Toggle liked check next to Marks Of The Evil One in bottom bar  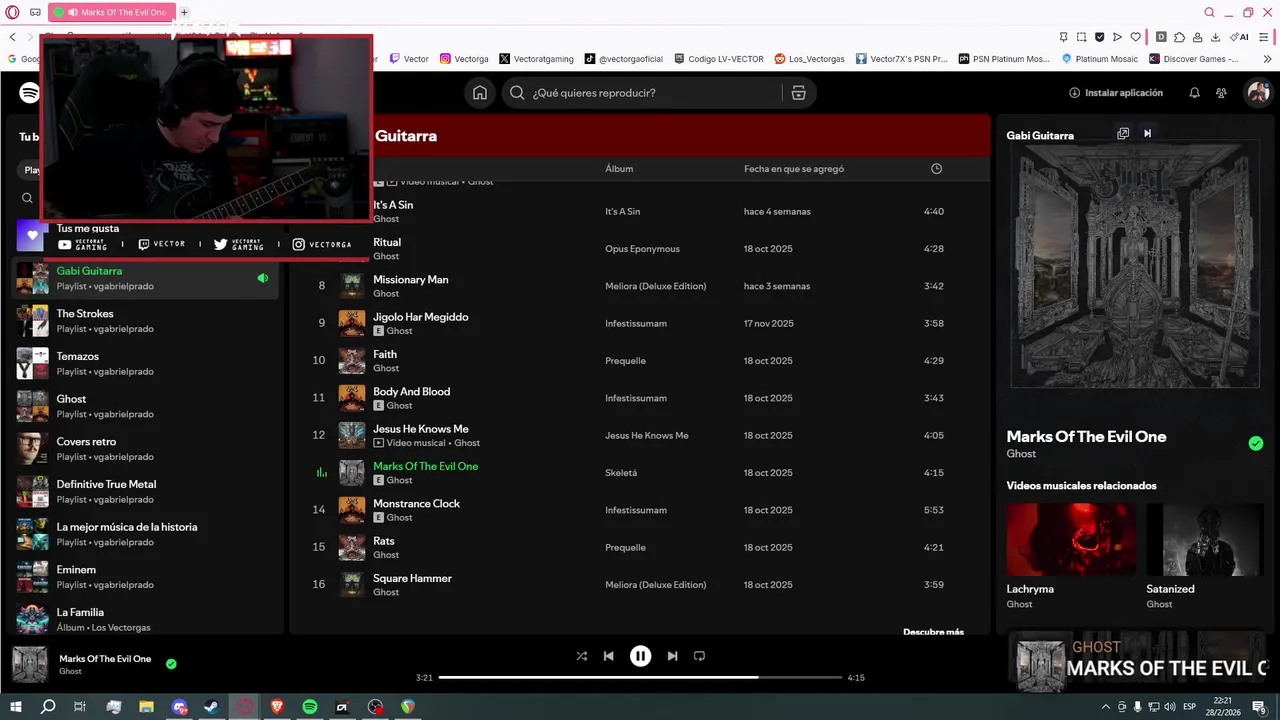tap(171, 664)
